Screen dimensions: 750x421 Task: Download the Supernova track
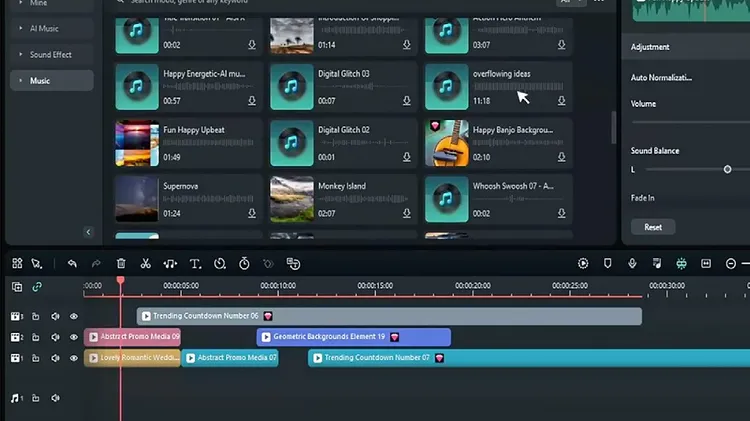point(252,213)
